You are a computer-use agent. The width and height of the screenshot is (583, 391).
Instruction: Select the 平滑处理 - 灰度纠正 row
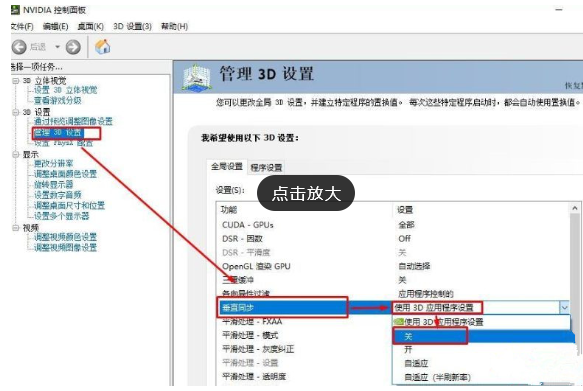tap(305, 349)
